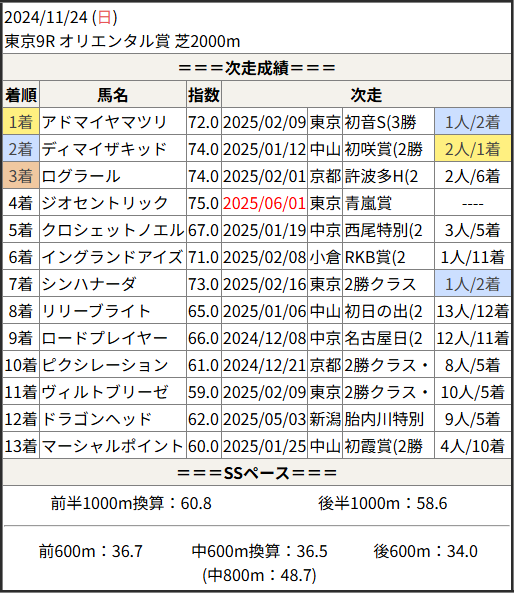Open the 胎内川特別 race entry
The width and height of the screenshot is (514, 593).
coord(384,419)
